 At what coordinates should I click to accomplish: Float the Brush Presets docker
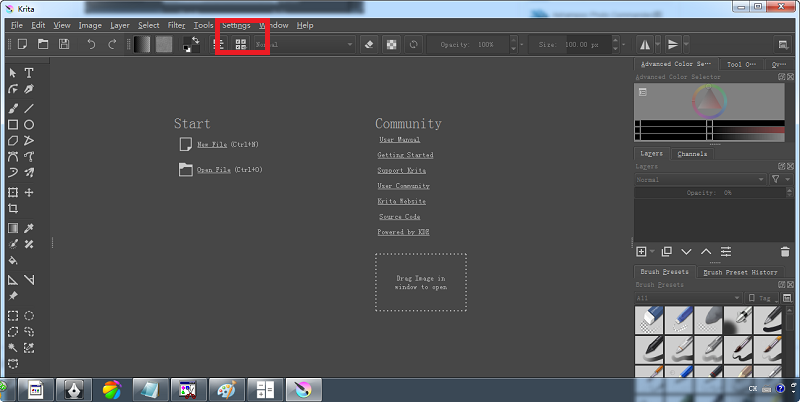coord(781,285)
